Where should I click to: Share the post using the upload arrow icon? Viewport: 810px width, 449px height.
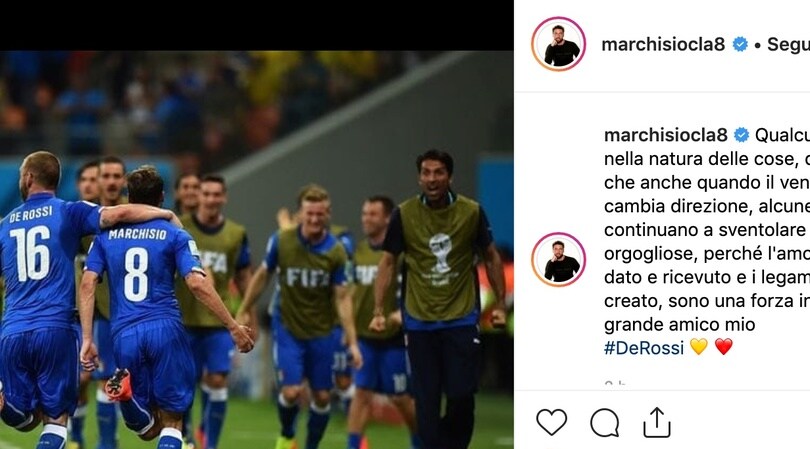coord(657,423)
